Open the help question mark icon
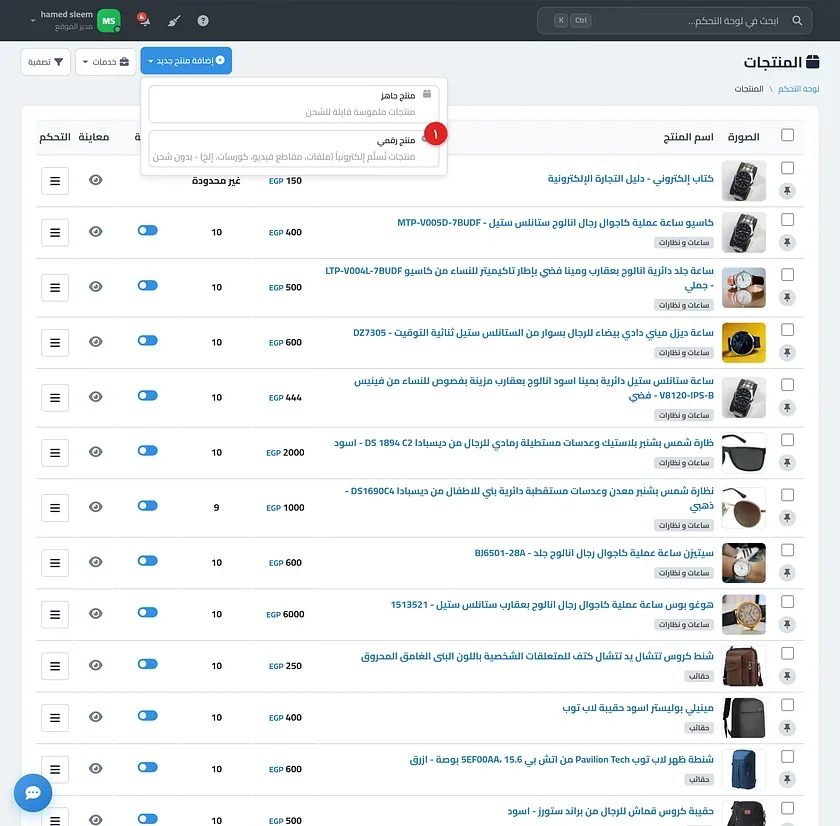Screen dimensions: 840x826 [203, 21]
